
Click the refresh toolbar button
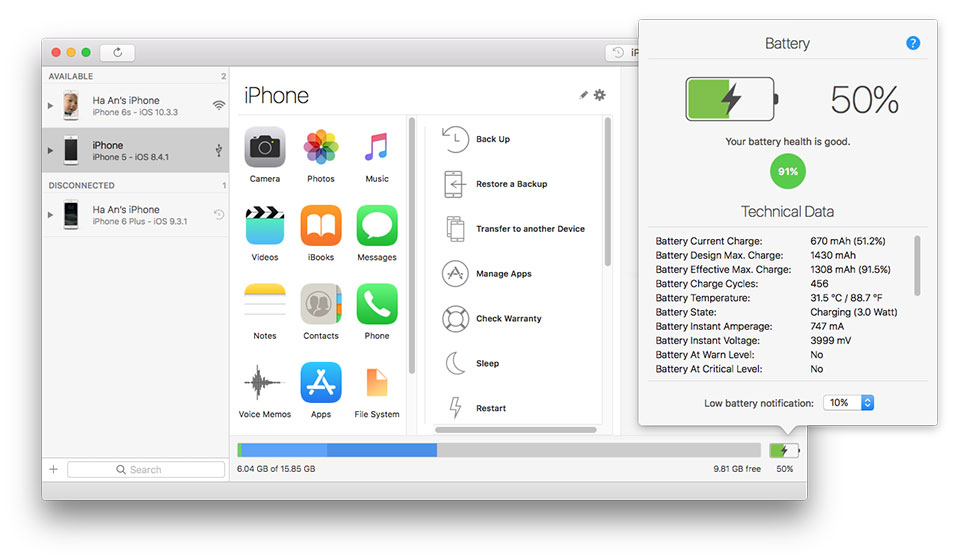(118, 53)
